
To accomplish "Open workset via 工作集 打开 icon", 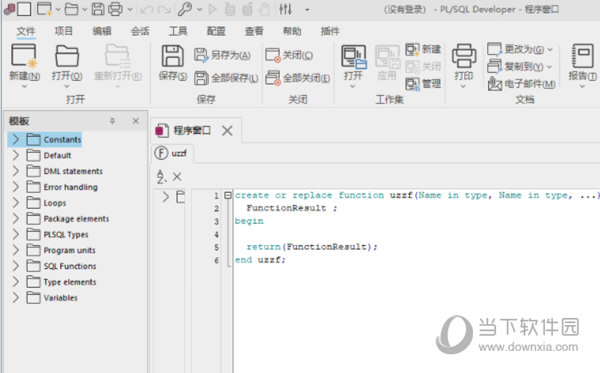I will click(354, 57).
